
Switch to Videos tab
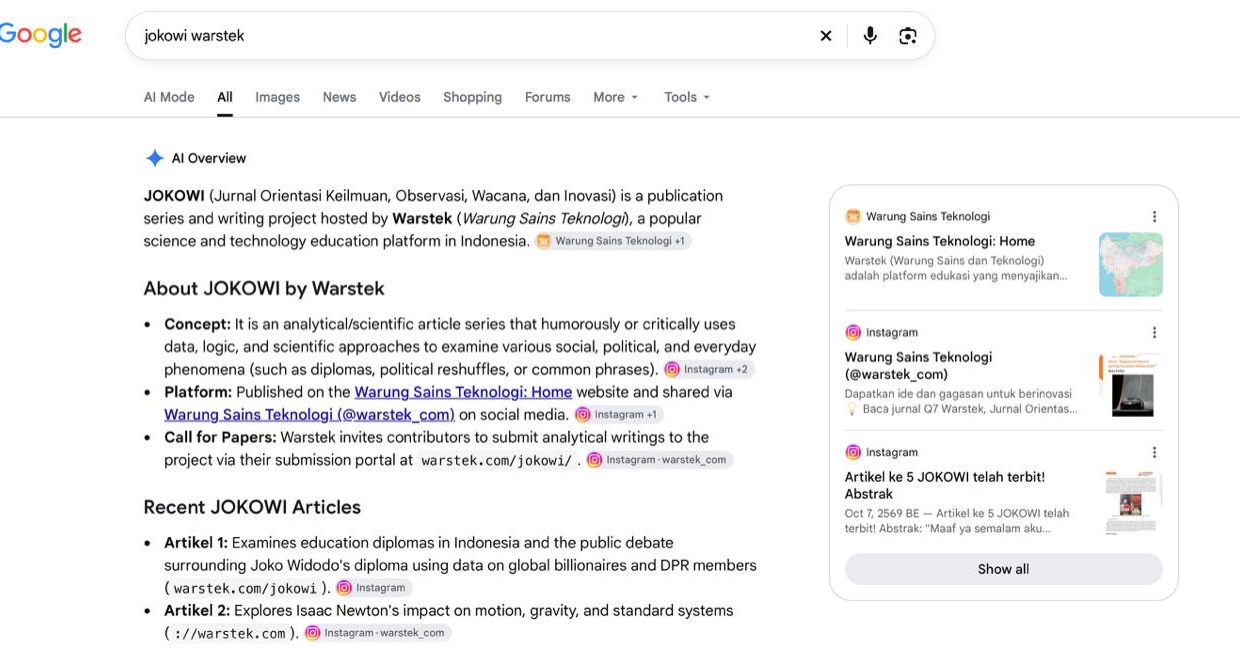[399, 97]
